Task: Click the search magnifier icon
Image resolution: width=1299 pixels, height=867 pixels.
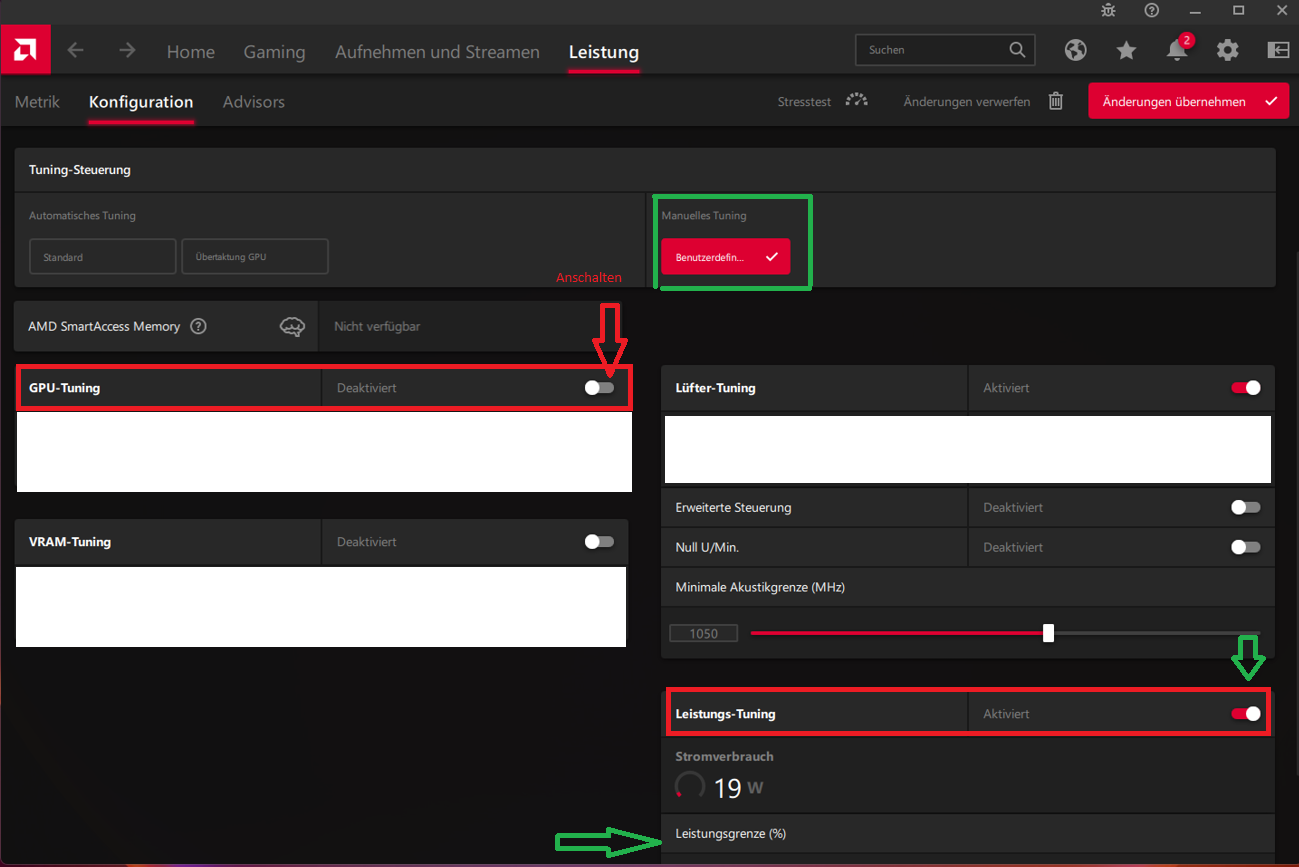Action: 1017,50
